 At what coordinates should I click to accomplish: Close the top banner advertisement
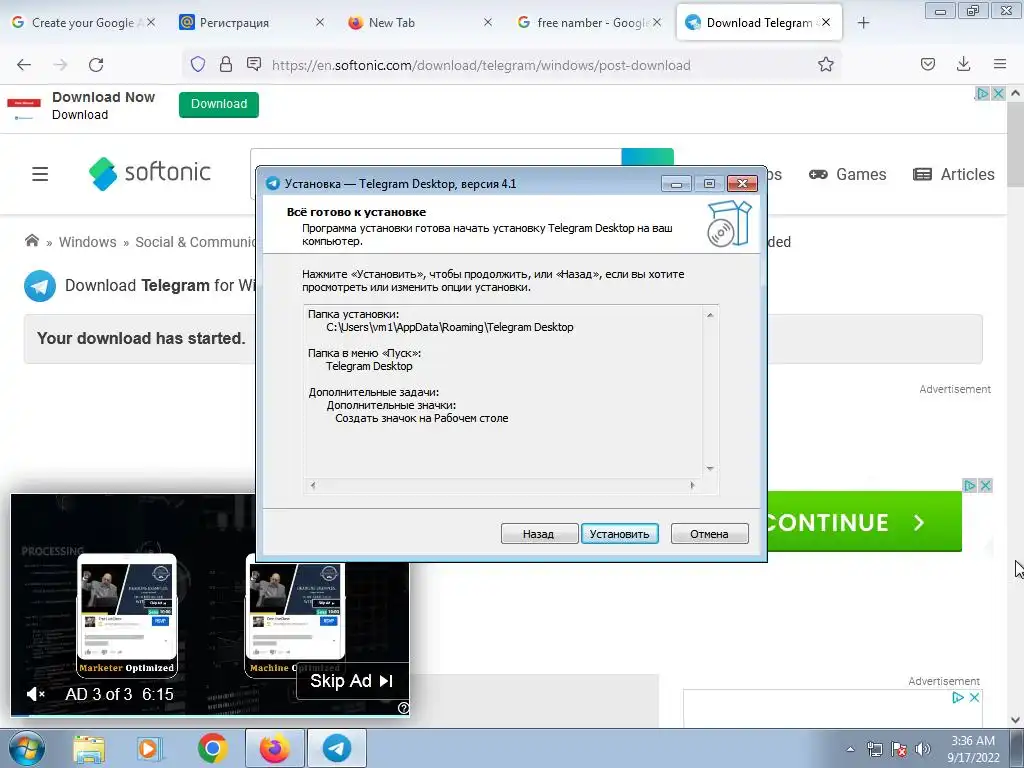[x=998, y=93]
